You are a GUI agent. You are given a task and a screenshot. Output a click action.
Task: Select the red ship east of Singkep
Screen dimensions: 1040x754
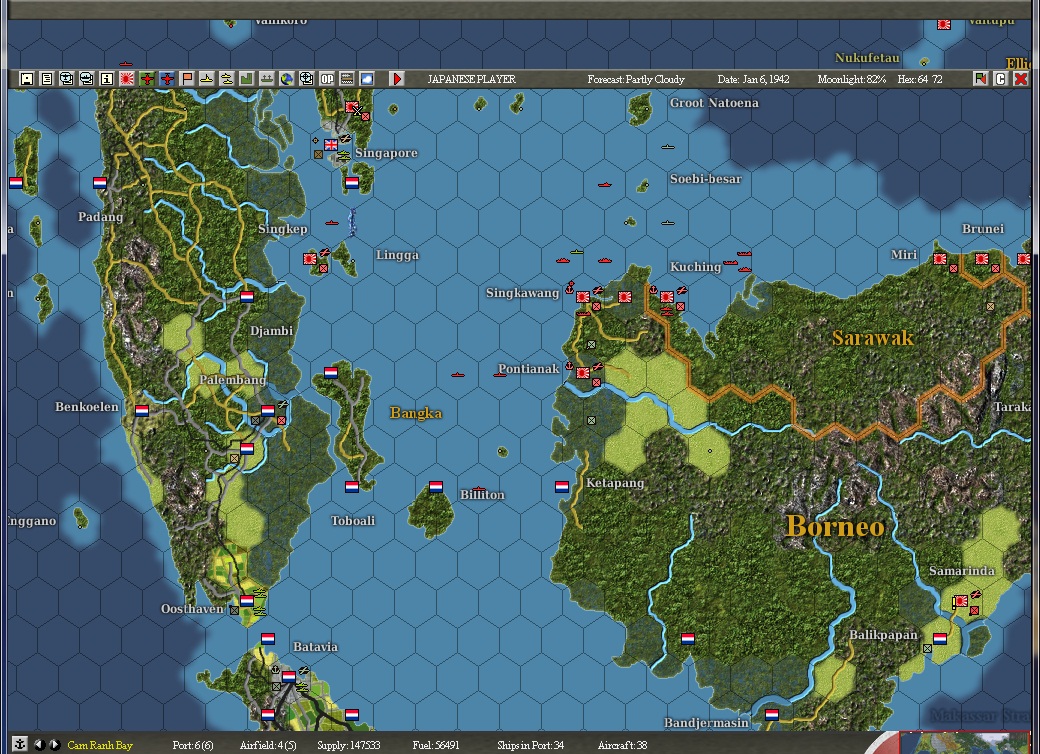pos(332,223)
